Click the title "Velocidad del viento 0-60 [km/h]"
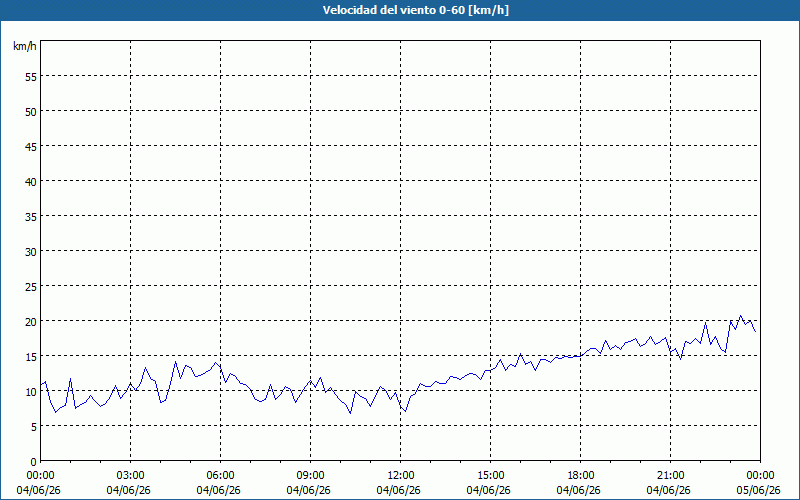The width and height of the screenshot is (800, 500). pos(415,10)
